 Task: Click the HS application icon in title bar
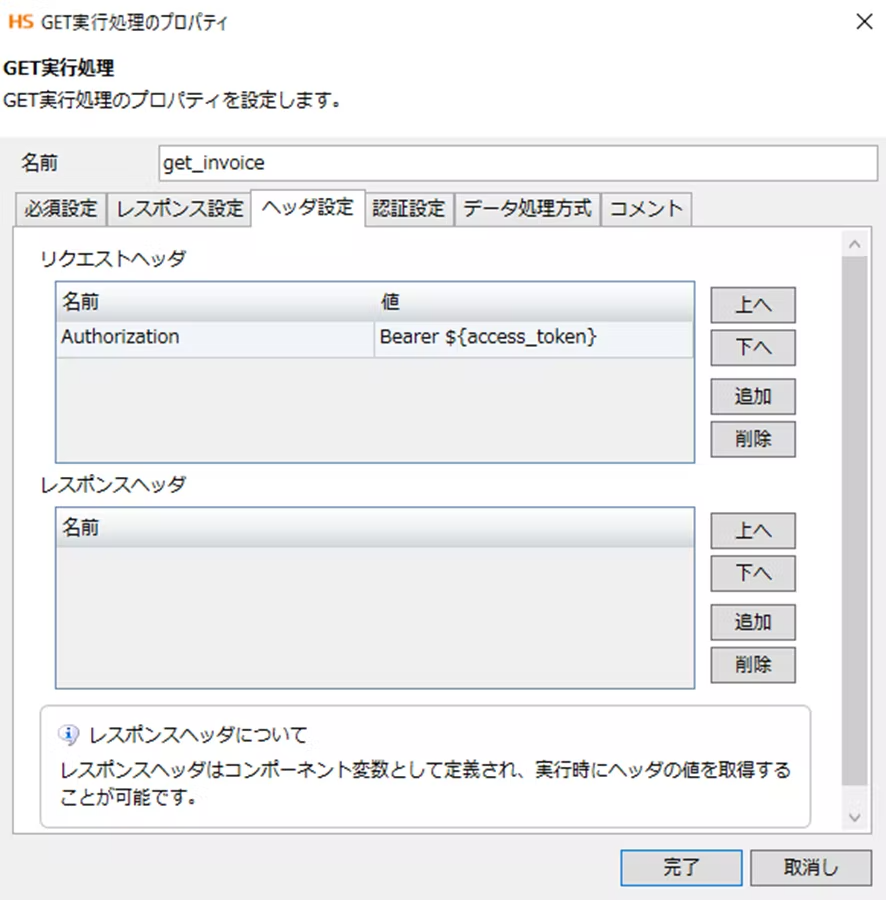[21, 22]
